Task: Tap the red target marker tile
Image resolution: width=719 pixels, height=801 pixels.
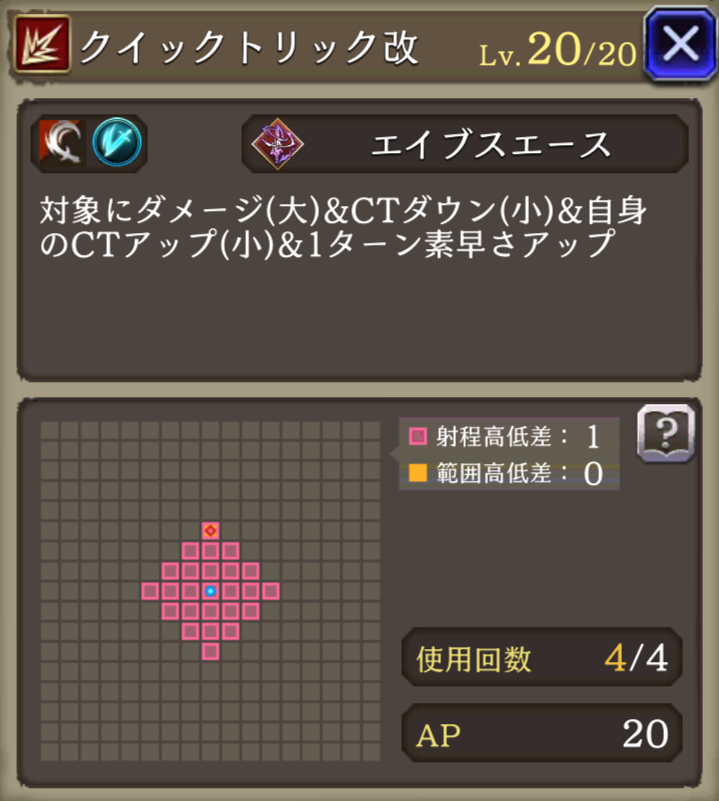Action: pyautogui.click(x=211, y=531)
